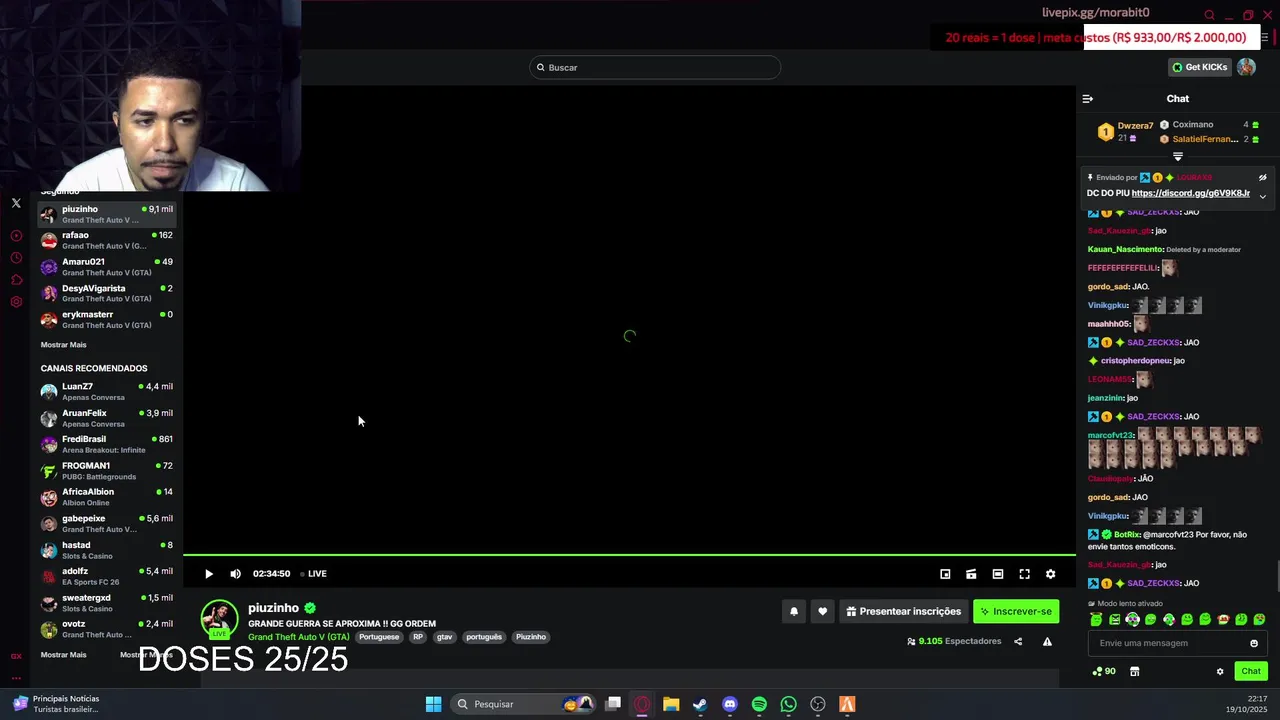
Task: Share the stream with the share icon
Action: tap(1018, 642)
